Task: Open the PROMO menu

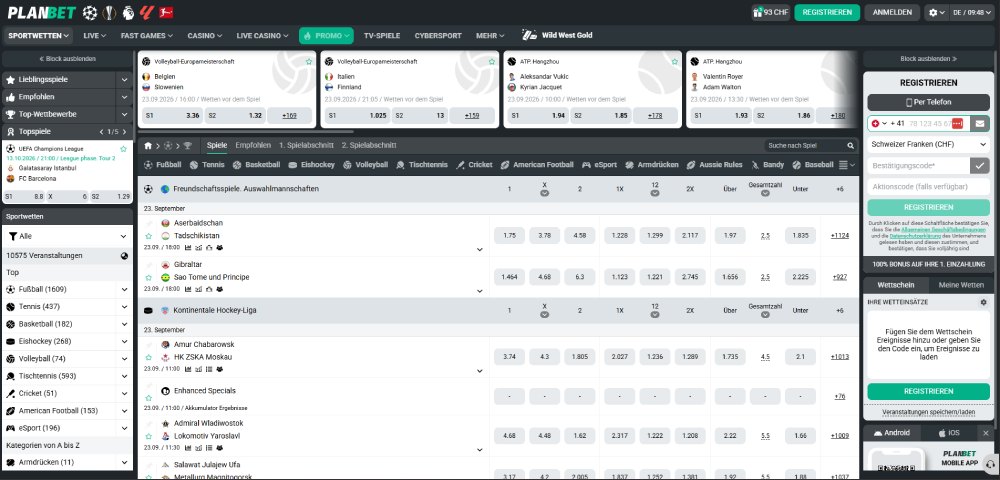Action: click(326, 36)
